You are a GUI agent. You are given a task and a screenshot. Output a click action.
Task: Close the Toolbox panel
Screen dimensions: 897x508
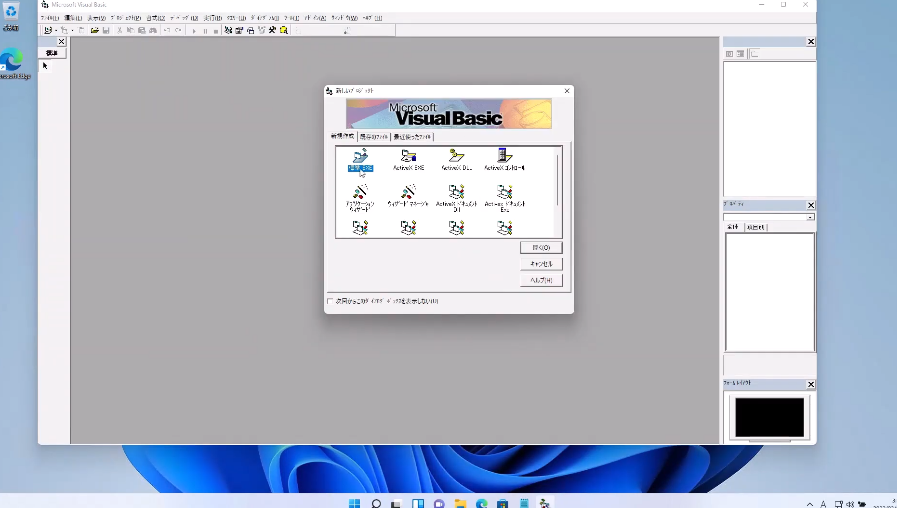coord(61,42)
